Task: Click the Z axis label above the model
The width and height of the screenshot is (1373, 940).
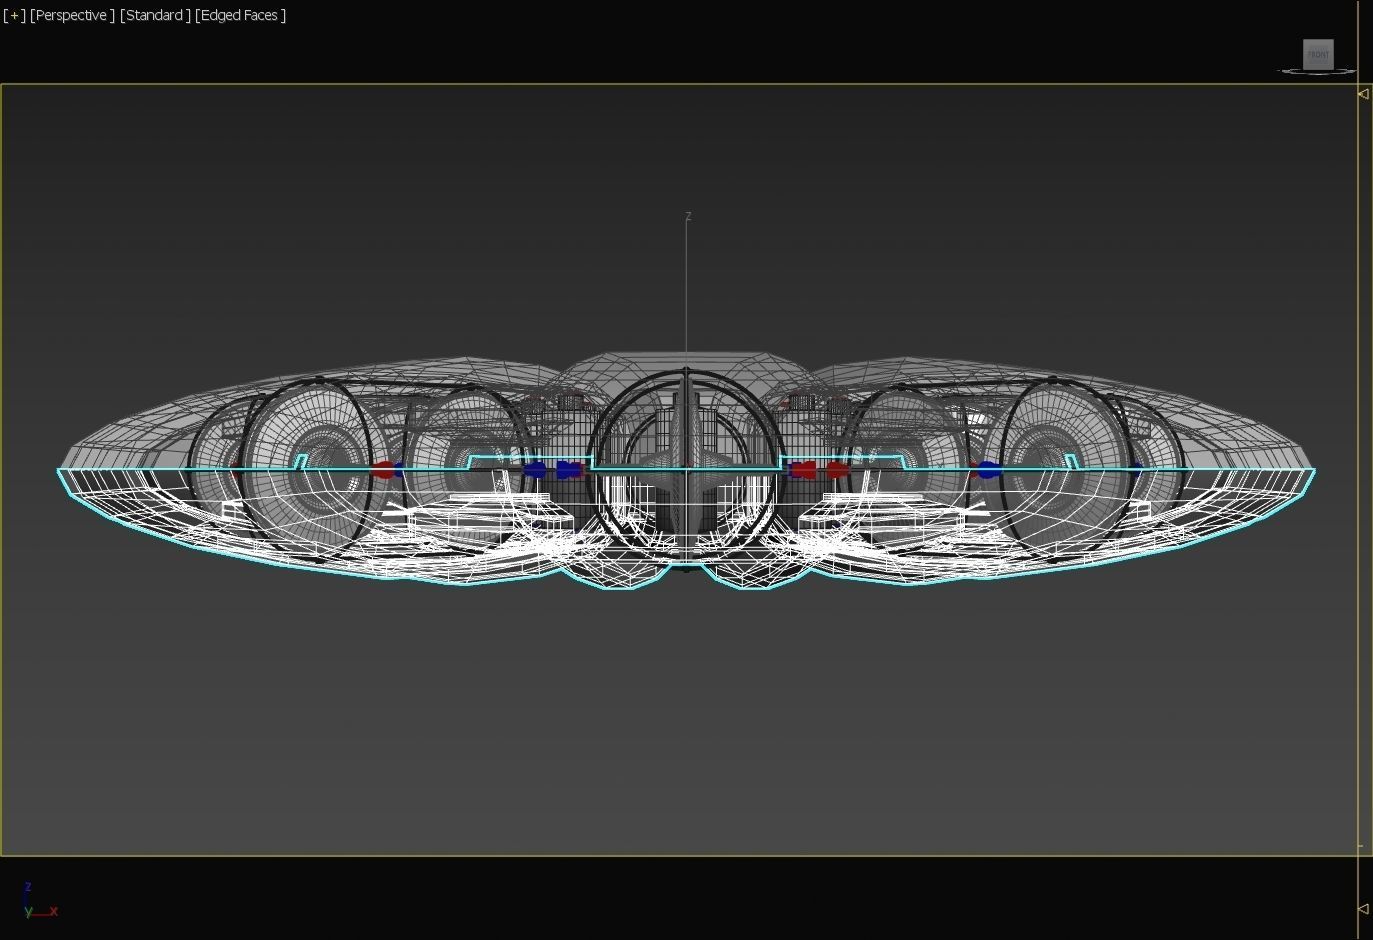Action: point(688,216)
